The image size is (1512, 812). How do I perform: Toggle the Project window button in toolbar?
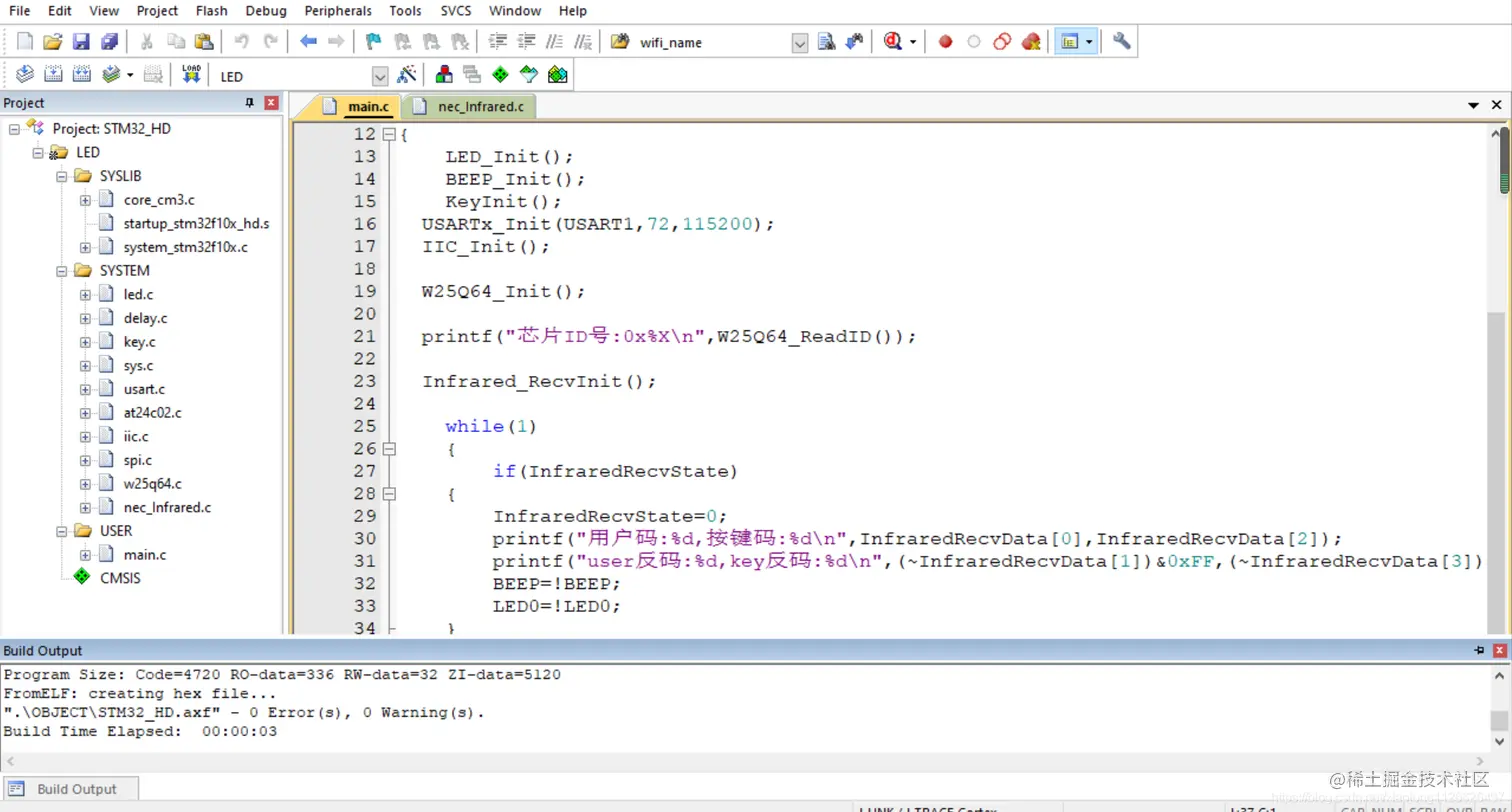tap(1069, 42)
